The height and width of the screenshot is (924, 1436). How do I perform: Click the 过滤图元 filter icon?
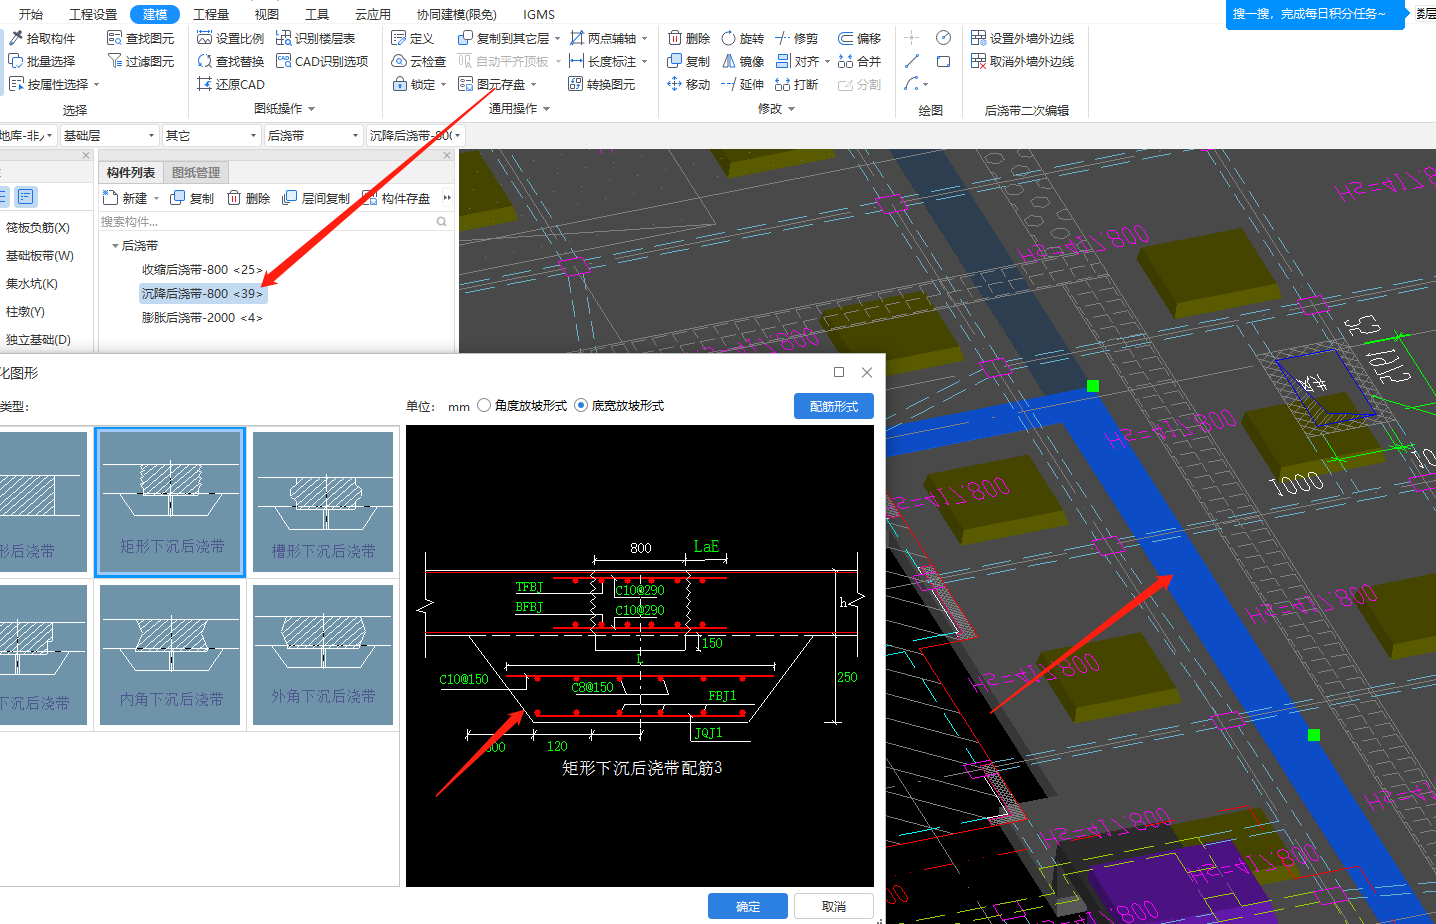(x=115, y=61)
